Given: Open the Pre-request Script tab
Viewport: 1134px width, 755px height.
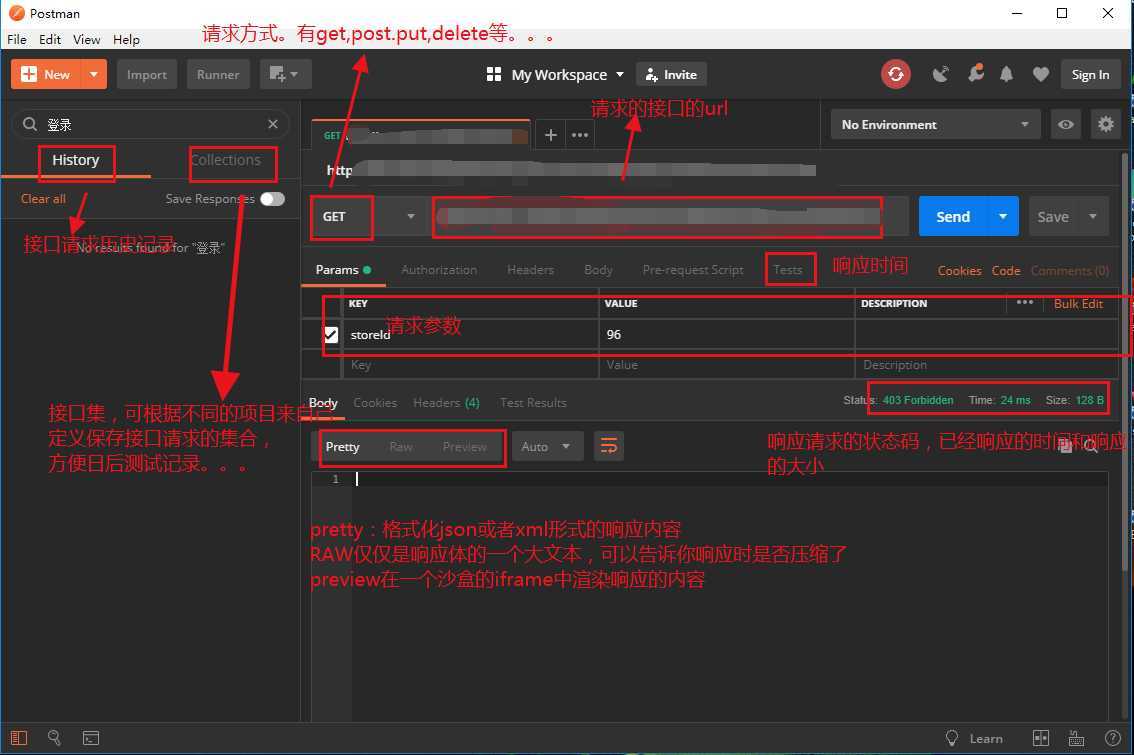Looking at the screenshot, I should pos(693,270).
